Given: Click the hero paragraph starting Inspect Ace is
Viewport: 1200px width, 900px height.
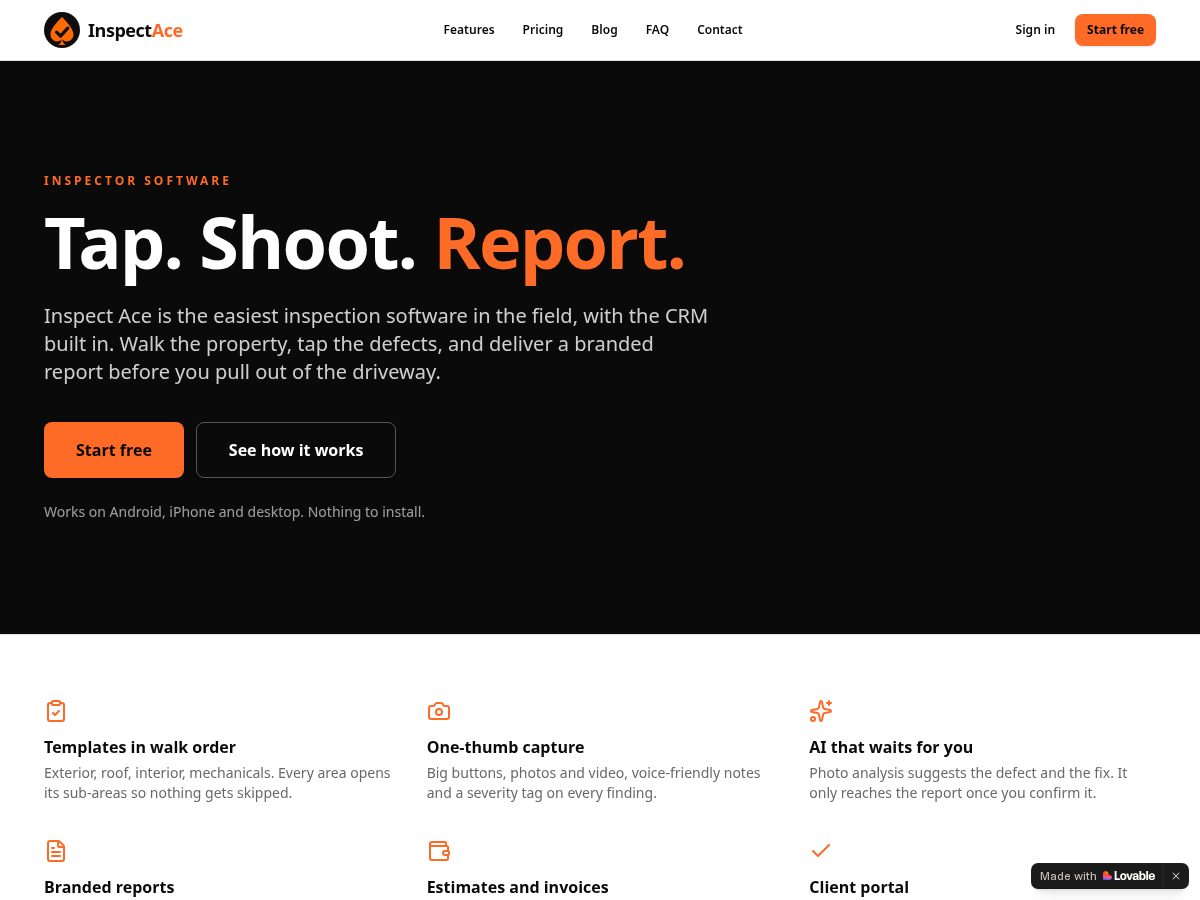Looking at the screenshot, I should pyautogui.click(x=376, y=344).
